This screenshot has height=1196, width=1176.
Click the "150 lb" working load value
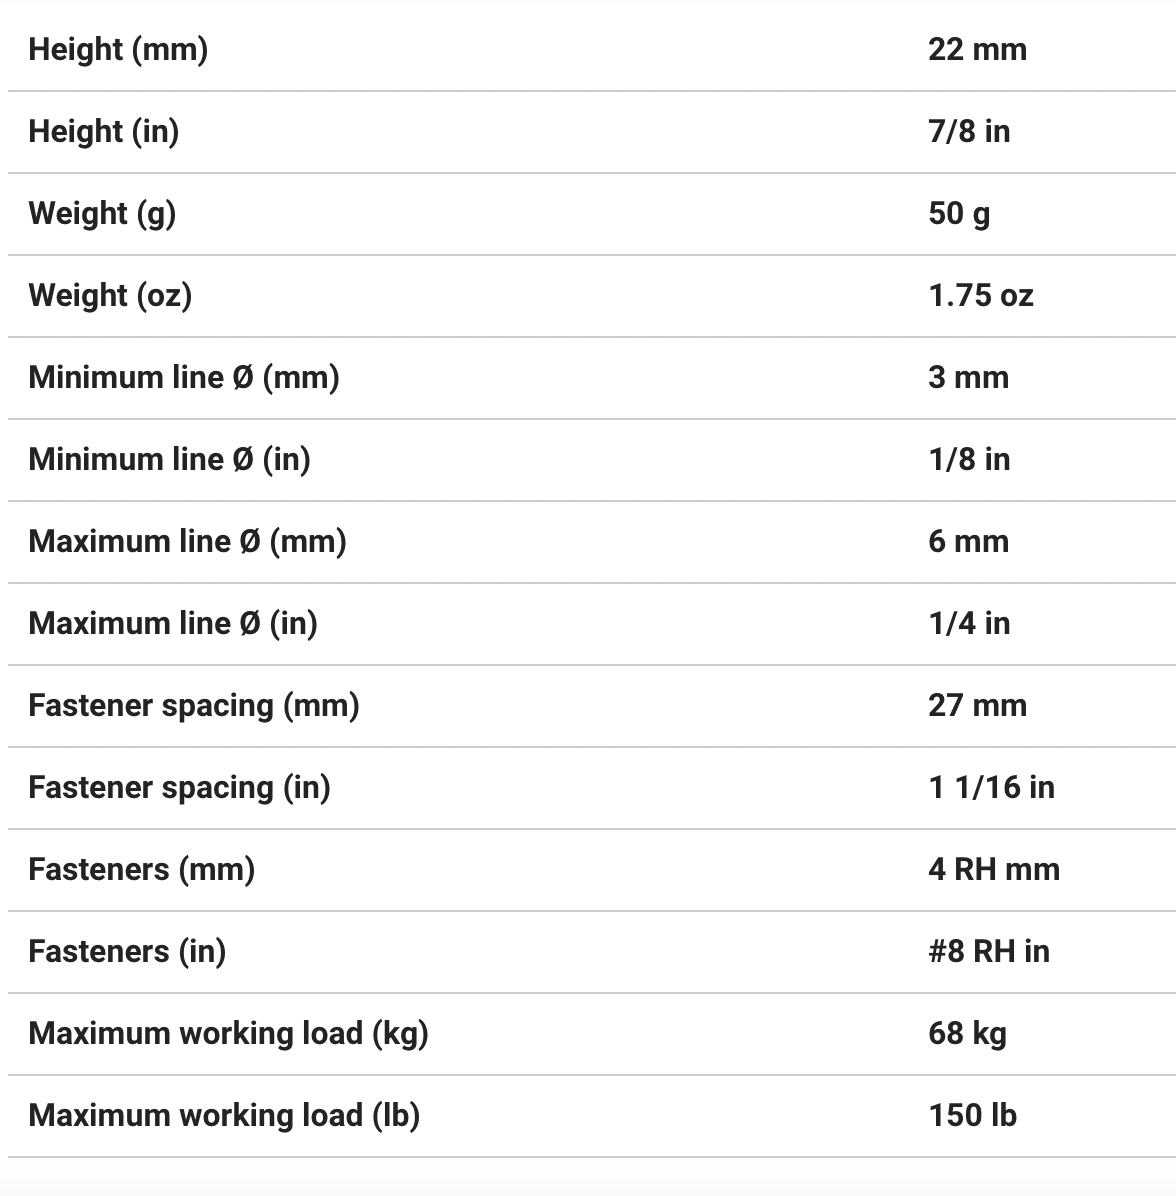(972, 1115)
